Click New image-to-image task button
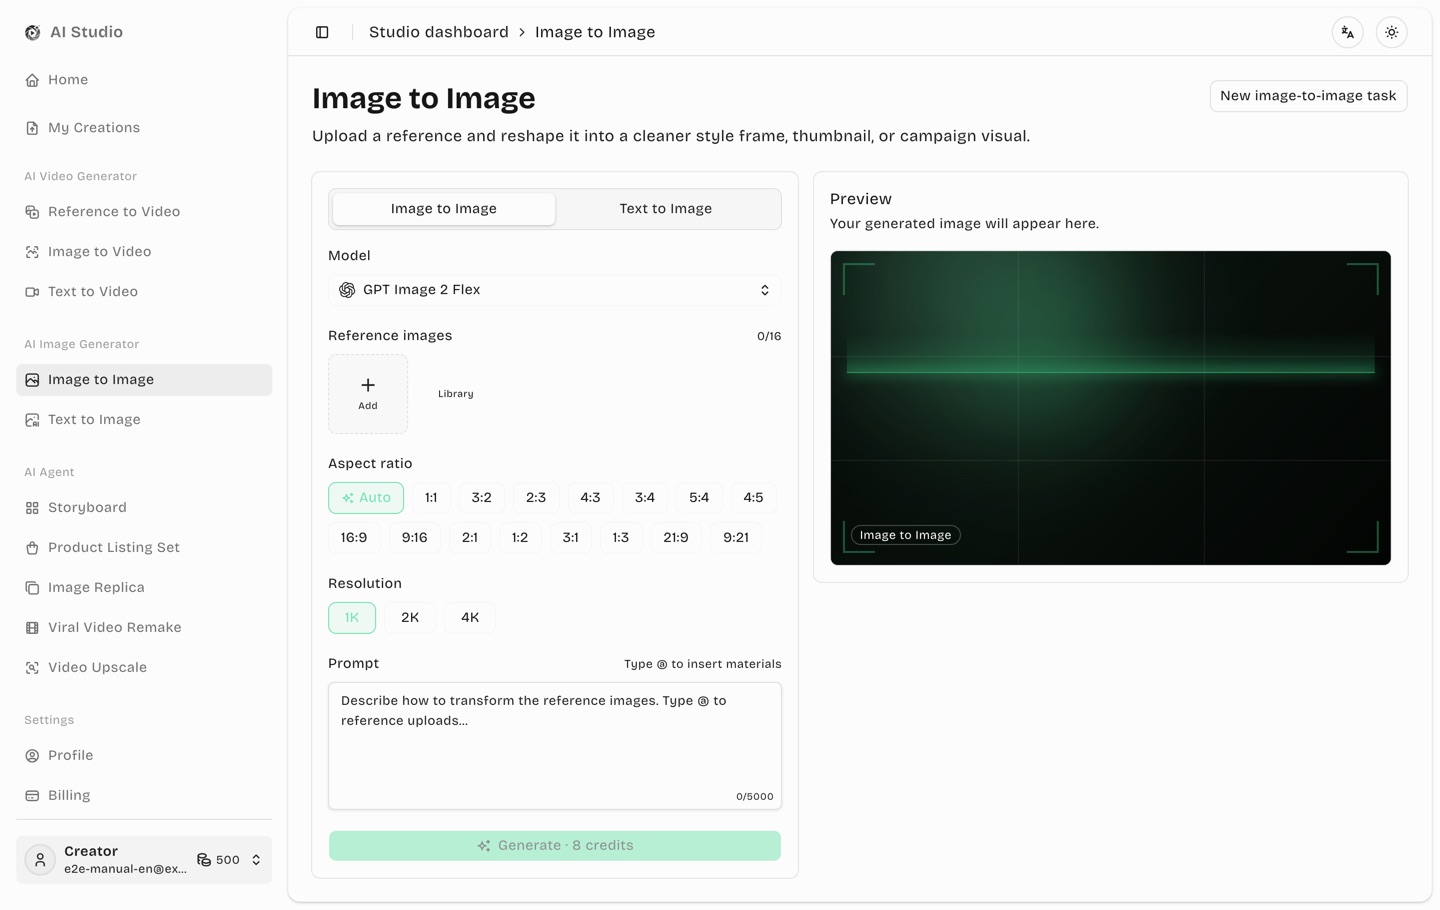Screen dimensions: 1440x910 coord(1308,96)
